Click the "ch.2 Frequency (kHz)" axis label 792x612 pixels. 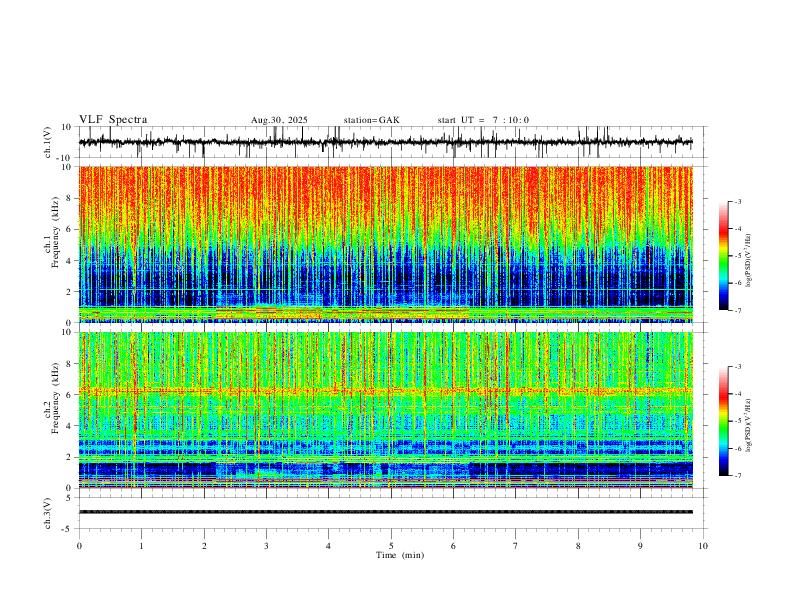click(52, 398)
